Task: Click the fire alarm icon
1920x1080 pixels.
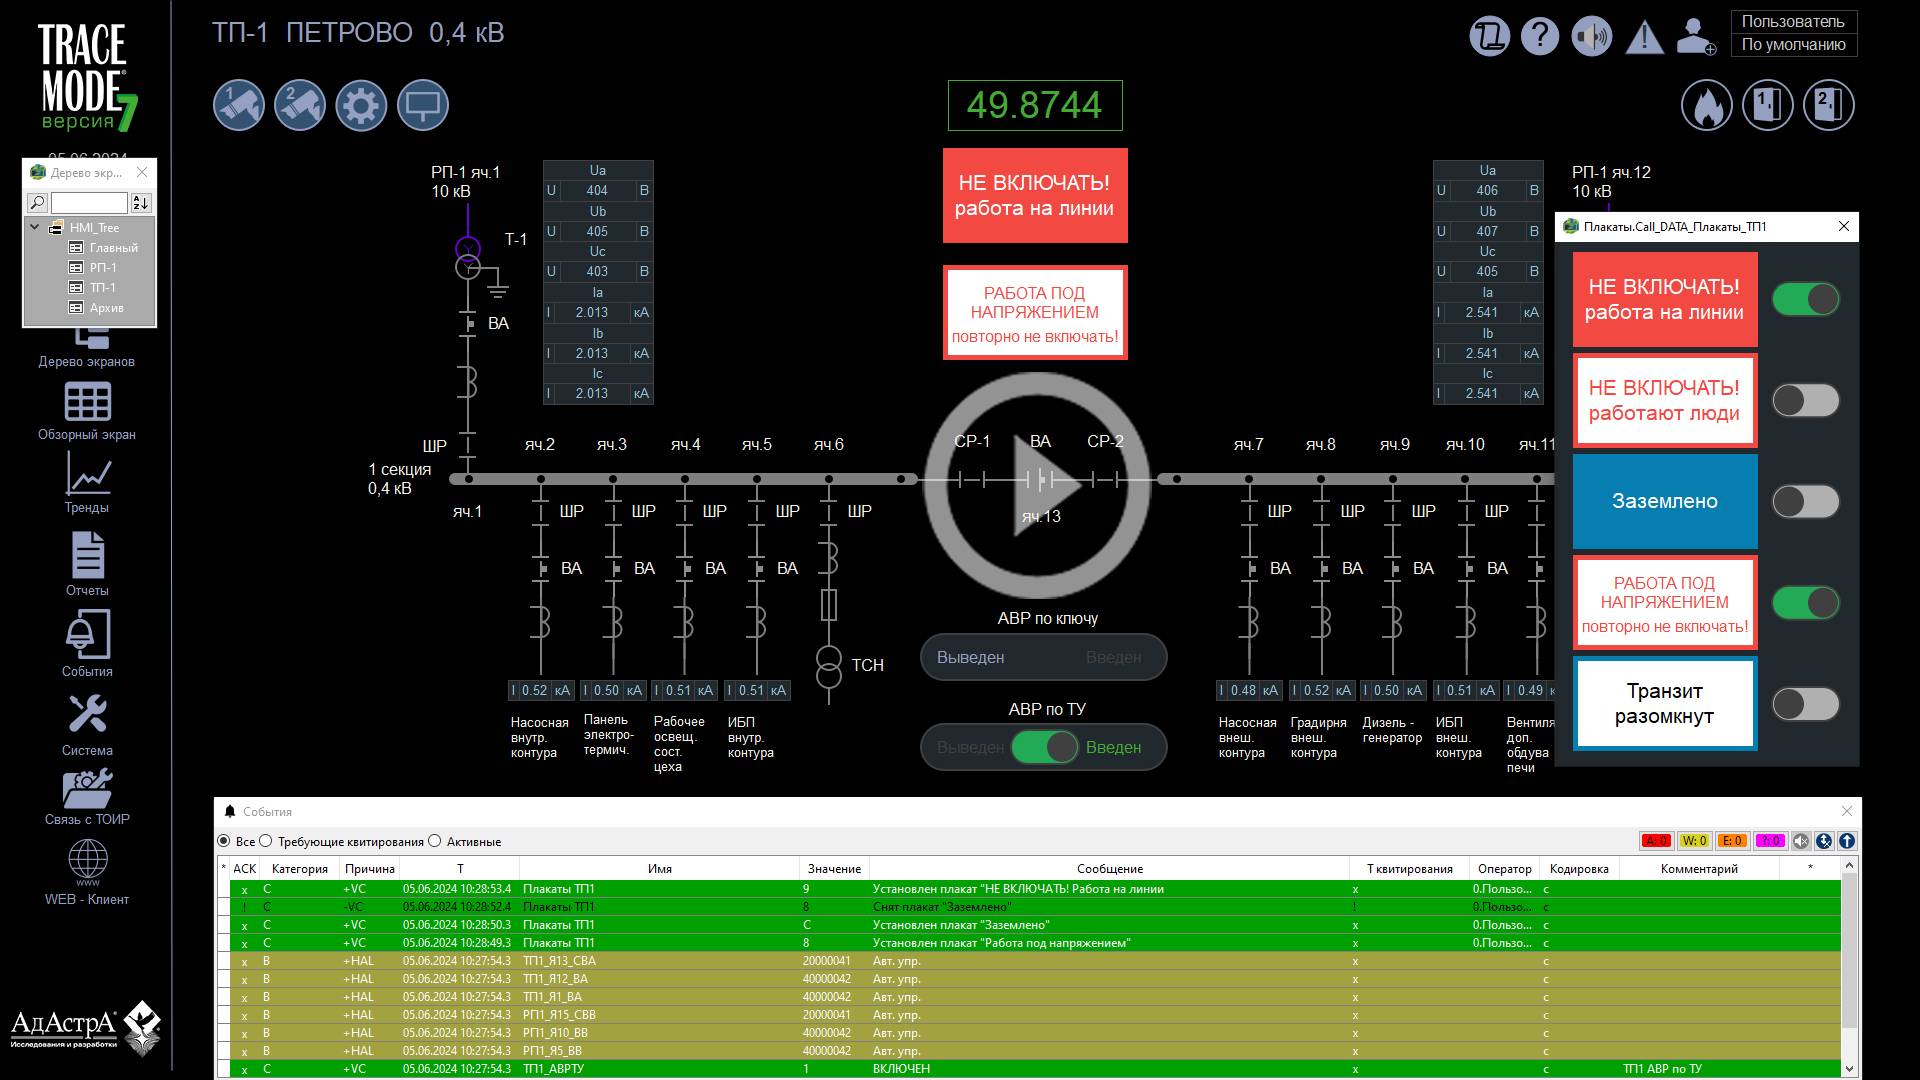Action: 1706,105
